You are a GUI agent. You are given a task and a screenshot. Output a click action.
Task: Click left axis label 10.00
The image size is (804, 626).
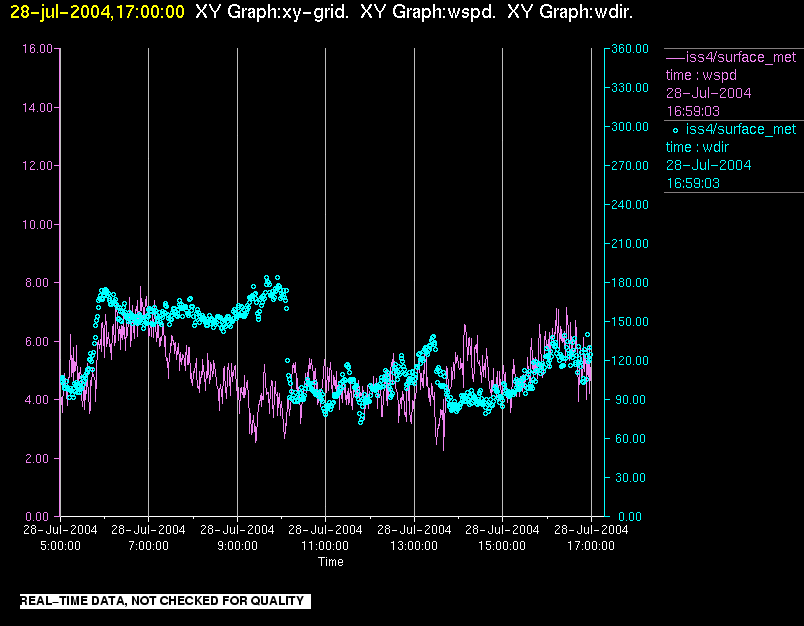(37, 225)
